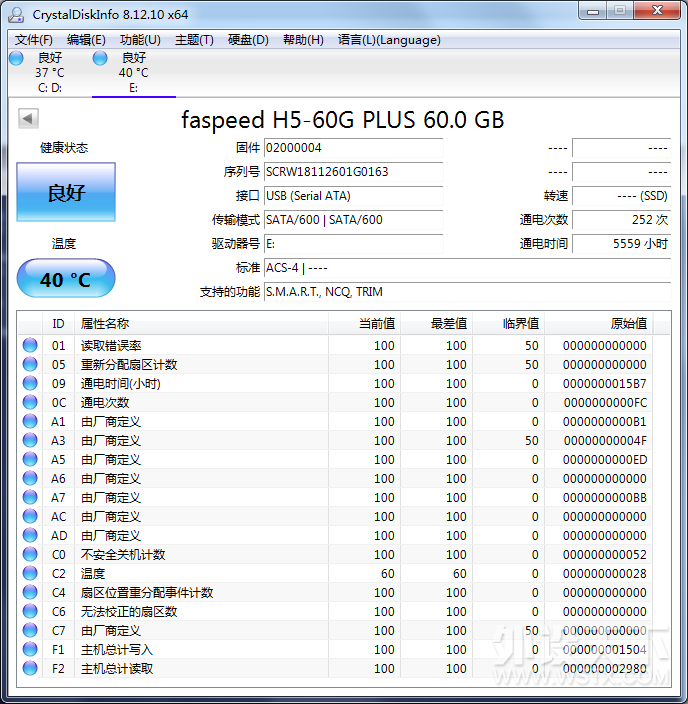Click the serial number field SCRW18112601G0163
This screenshot has width=688, height=704.
tap(353, 172)
